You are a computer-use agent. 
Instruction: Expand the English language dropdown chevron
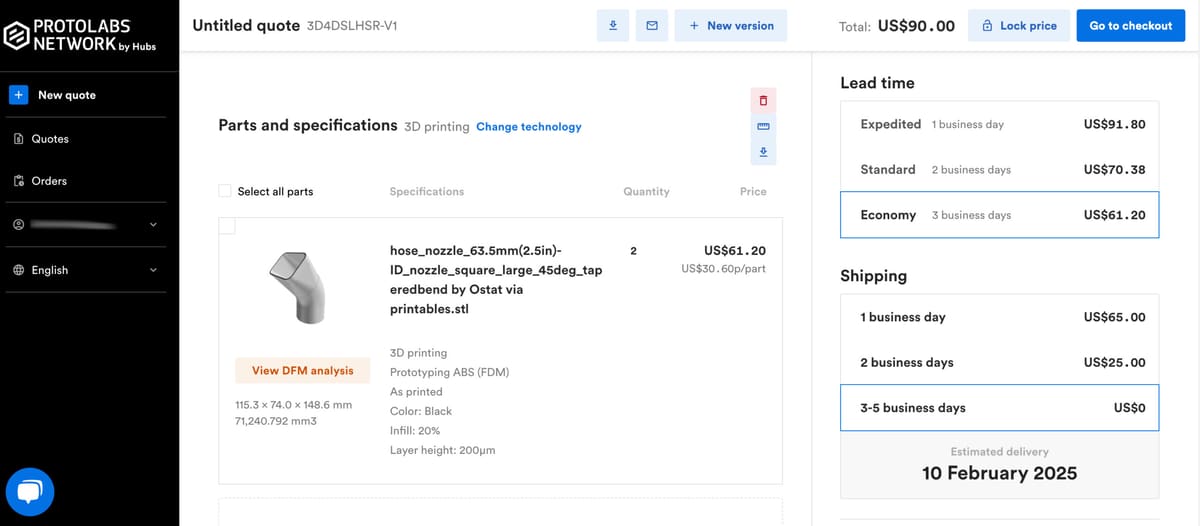point(153,270)
